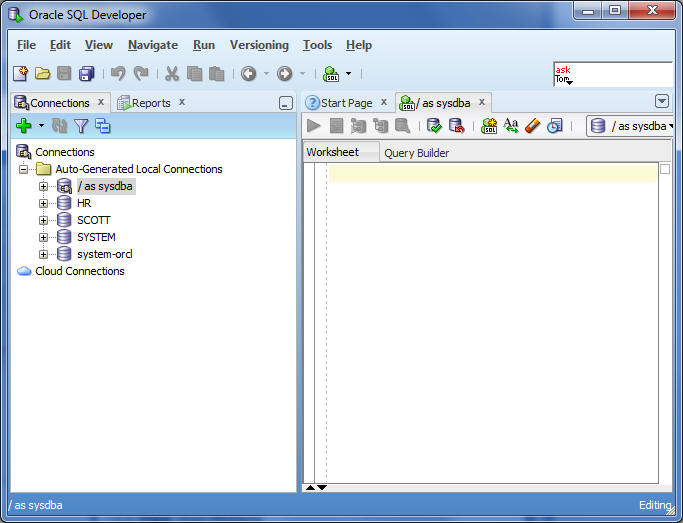Screen dimensions: 683x523
Task: Select the SYSTEM connection in tree
Action: coord(96,237)
